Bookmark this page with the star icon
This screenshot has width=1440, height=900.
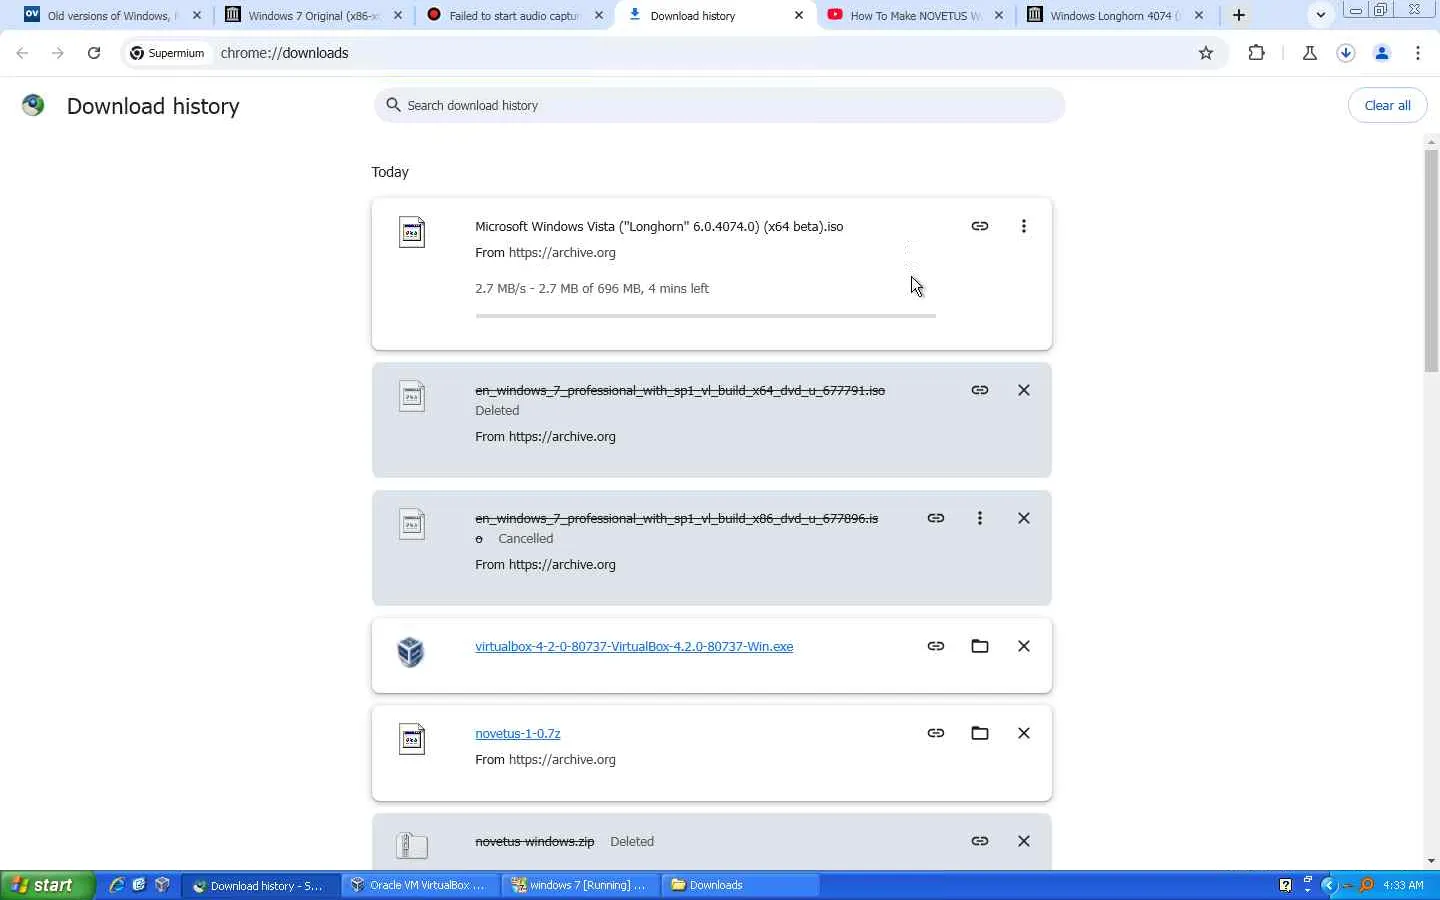point(1206,53)
